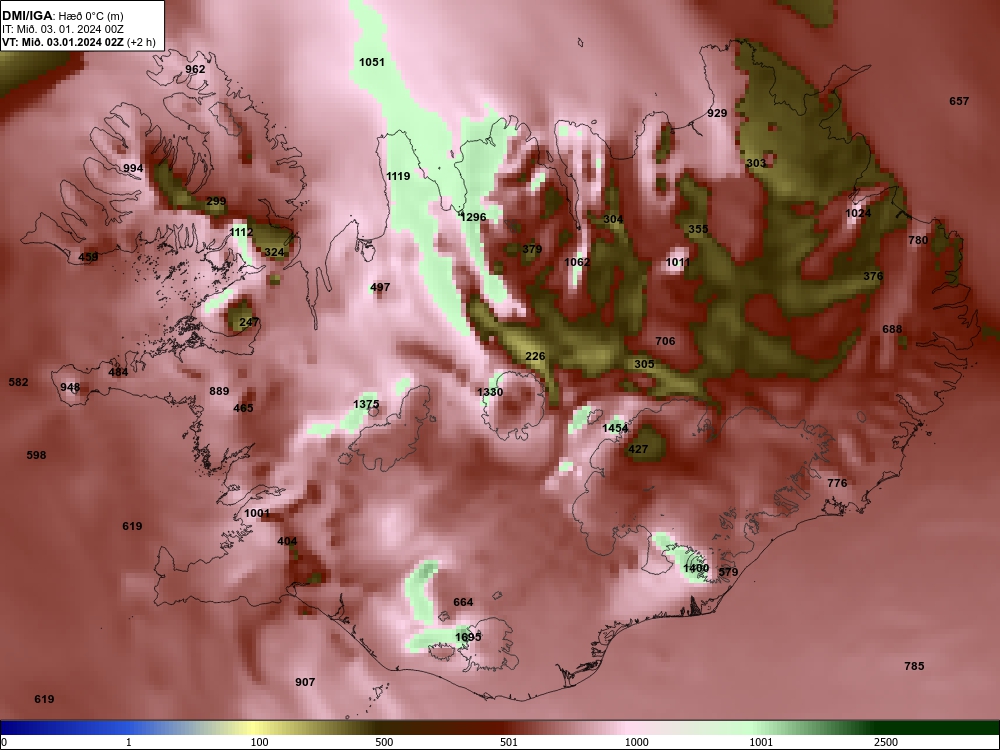Select the 1011 label

[x=677, y=261]
